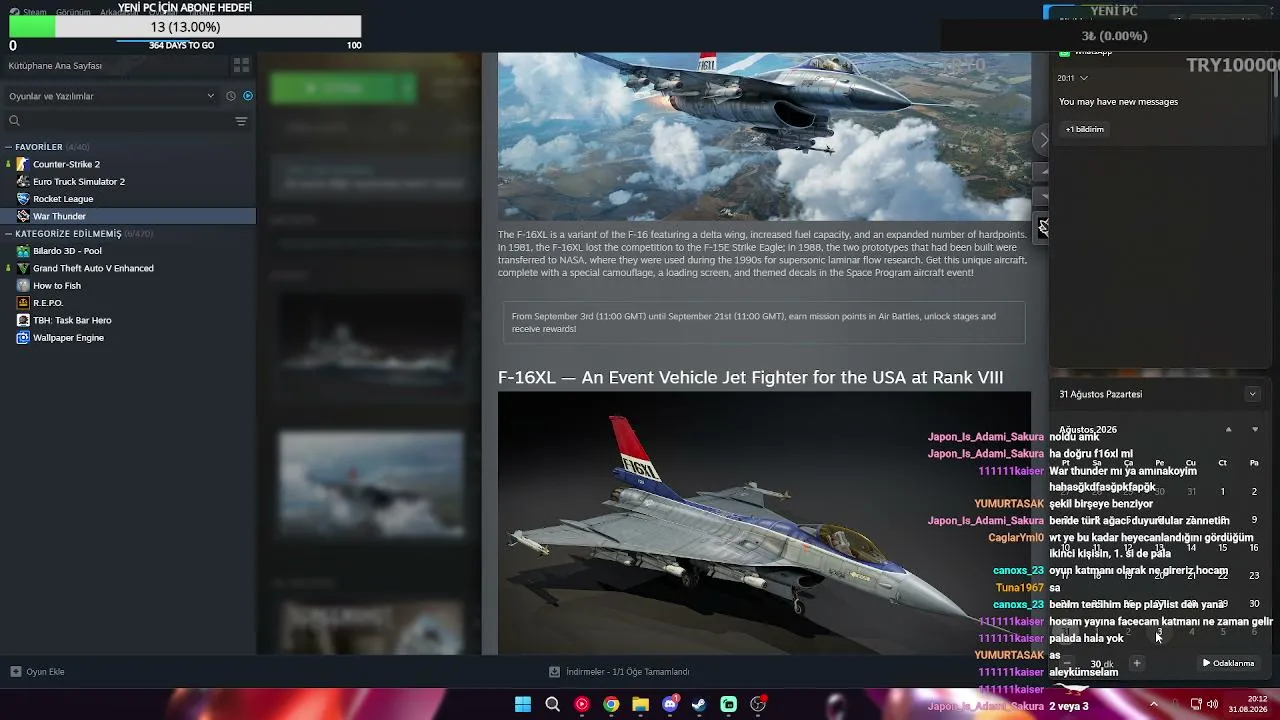Click the Rocket League game icon
This screenshot has width=1280, height=720.
23,198
